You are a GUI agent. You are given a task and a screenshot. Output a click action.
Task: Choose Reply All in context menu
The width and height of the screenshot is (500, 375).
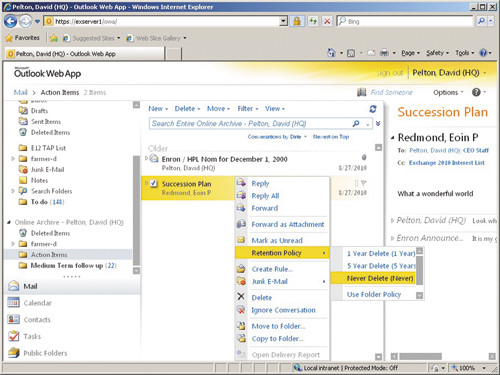coord(265,196)
